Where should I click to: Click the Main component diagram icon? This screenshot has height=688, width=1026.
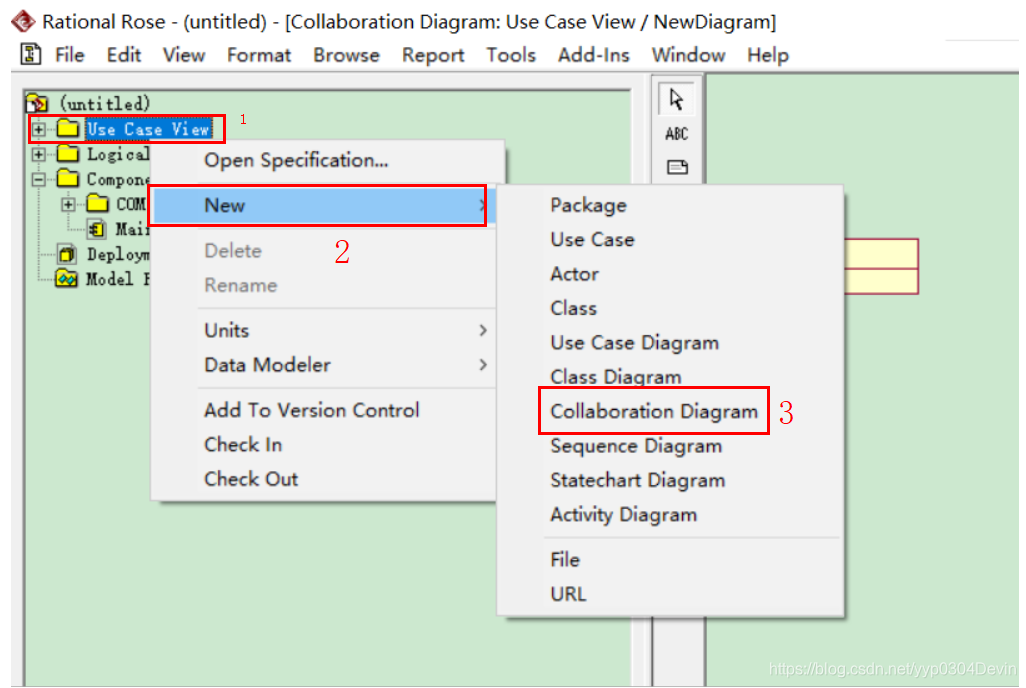[97, 229]
